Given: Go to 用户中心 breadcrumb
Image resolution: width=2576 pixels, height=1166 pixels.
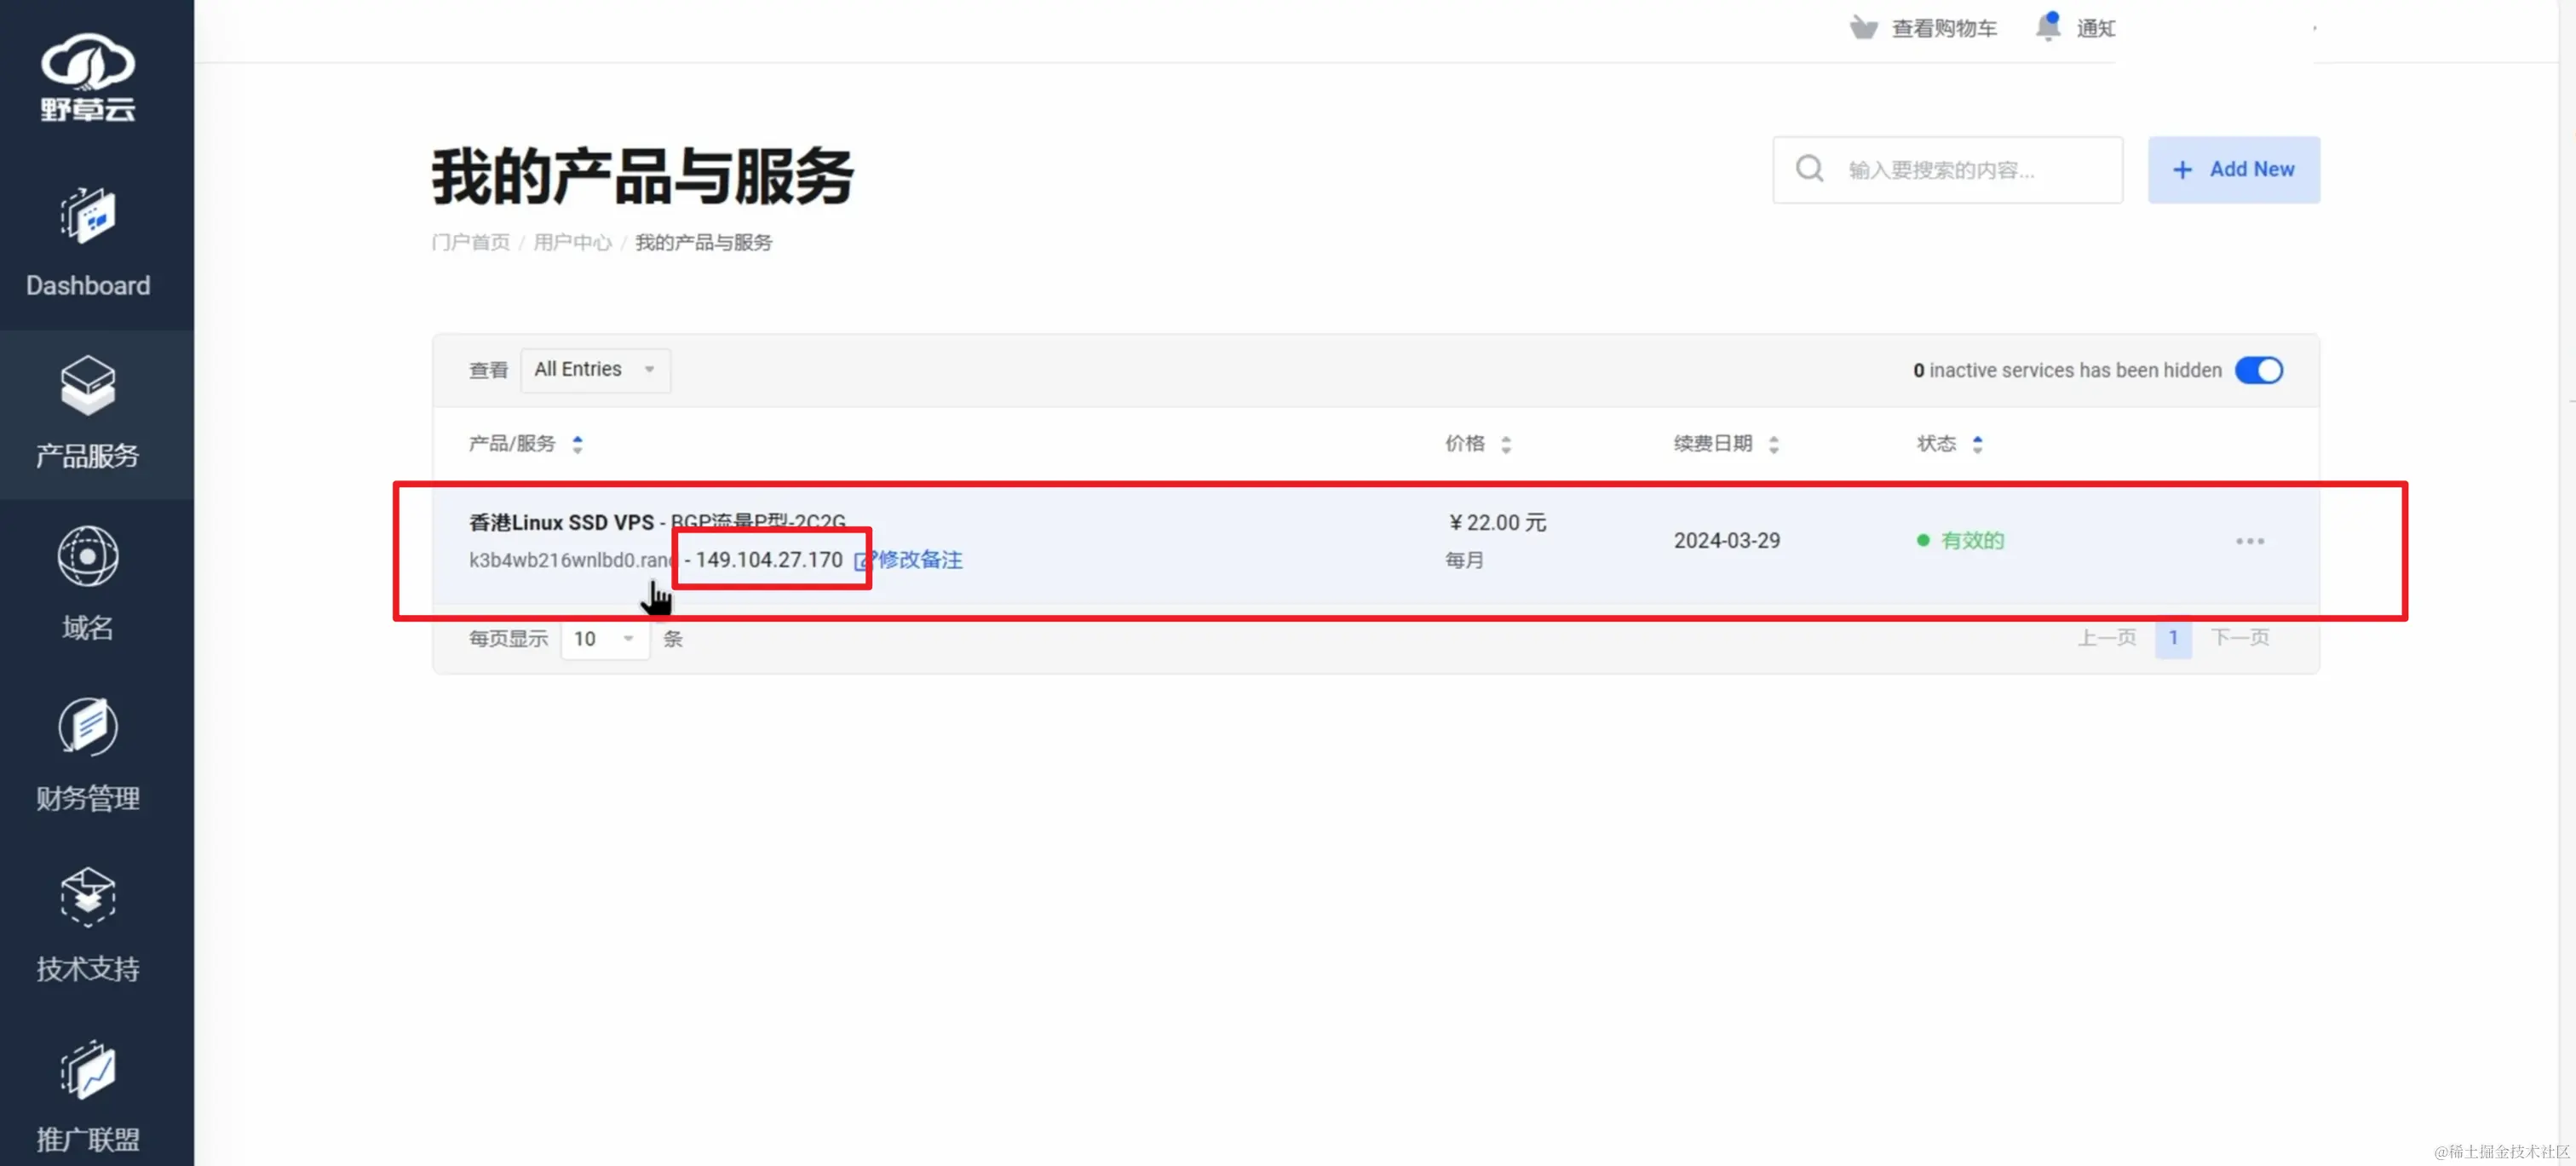Looking at the screenshot, I should pos(572,243).
